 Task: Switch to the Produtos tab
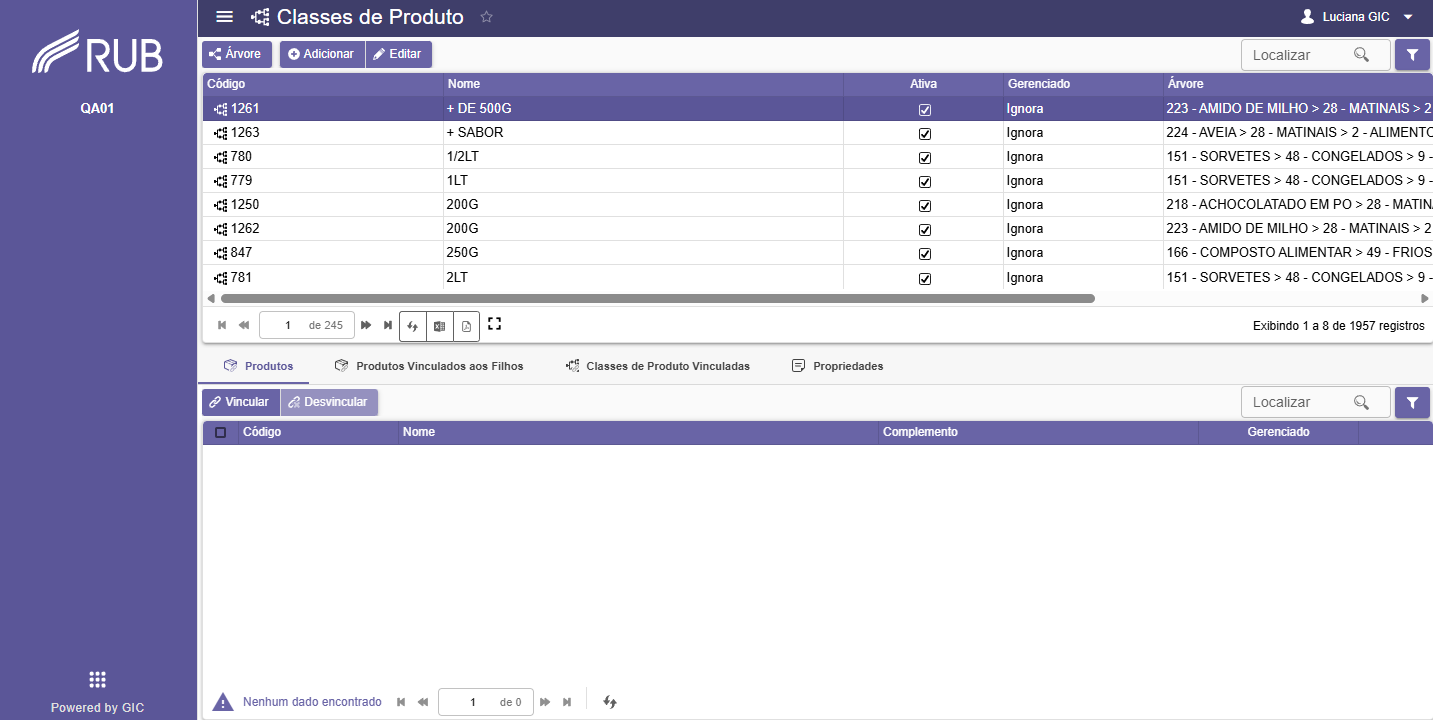(x=259, y=366)
